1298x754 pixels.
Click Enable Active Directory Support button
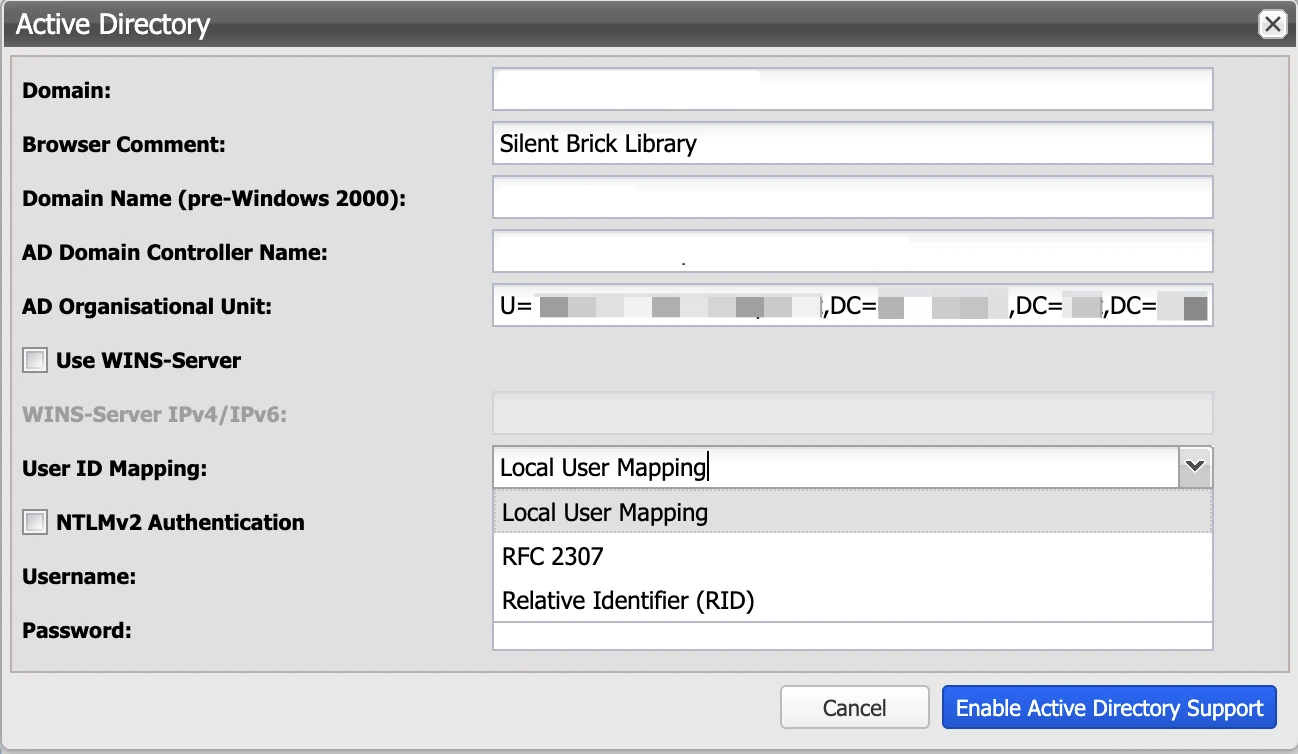[1109, 708]
